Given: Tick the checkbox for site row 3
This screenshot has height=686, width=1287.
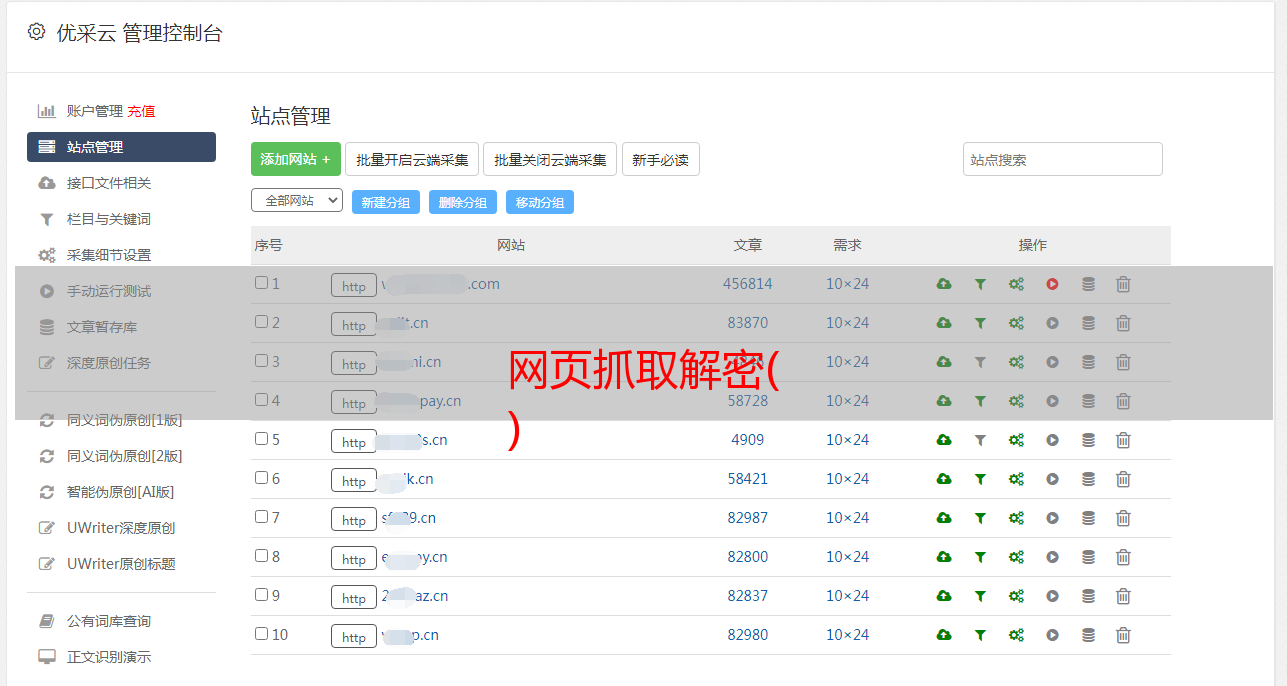Looking at the screenshot, I should [261, 361].
